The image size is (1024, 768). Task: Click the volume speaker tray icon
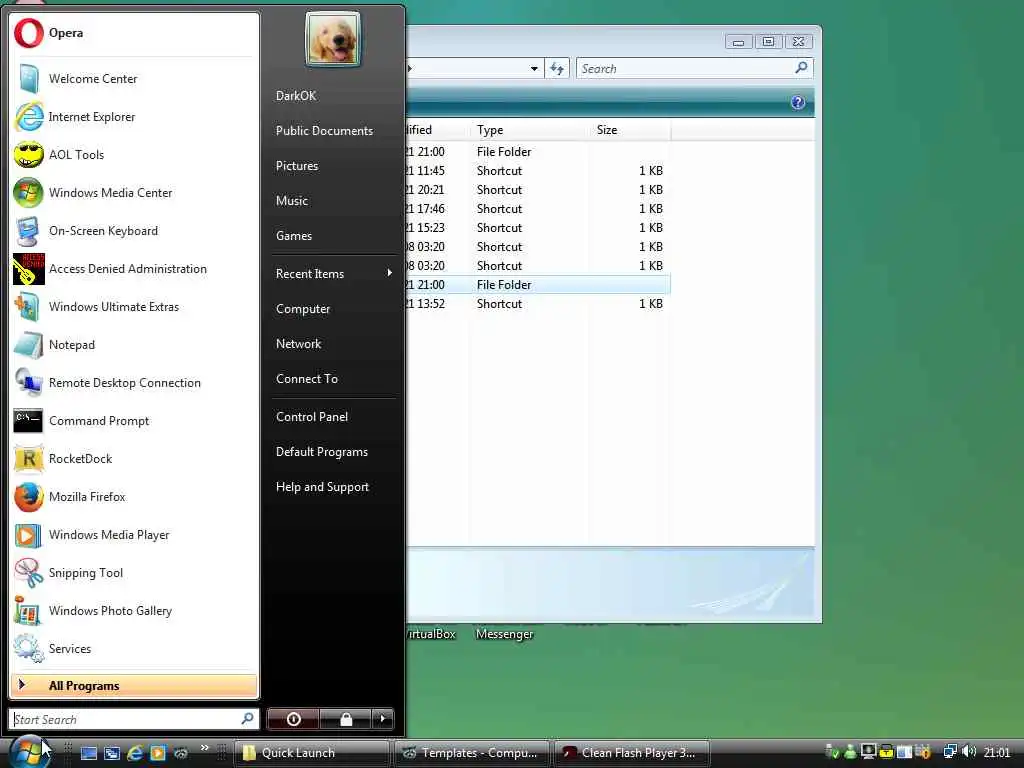click(969, 752)
